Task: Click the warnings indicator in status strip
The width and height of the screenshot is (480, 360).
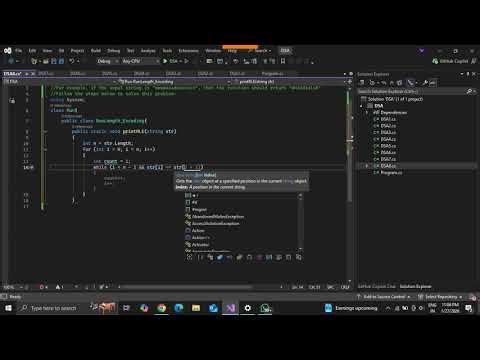Action: click(x=60, y=287)
